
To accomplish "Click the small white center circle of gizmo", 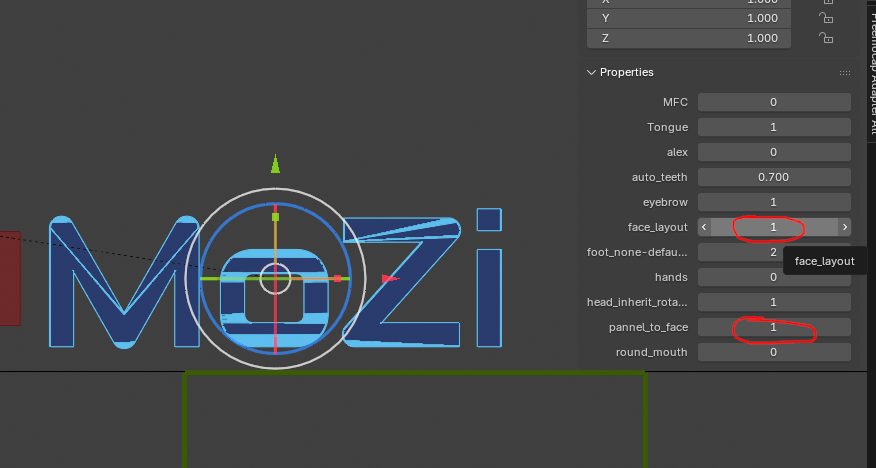I will [x=276, y=279].
